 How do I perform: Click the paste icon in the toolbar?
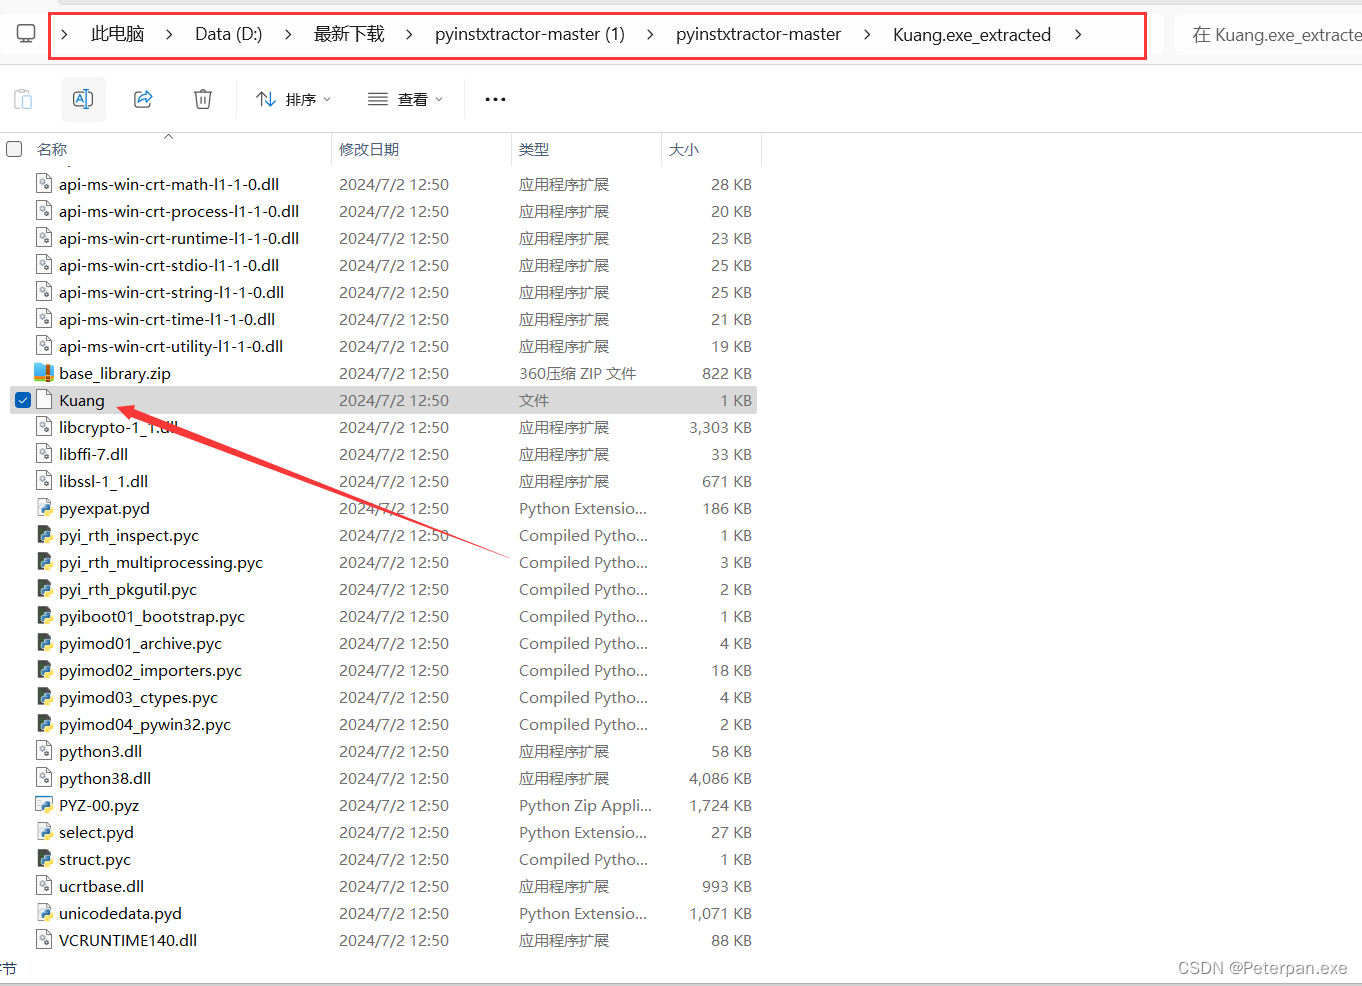pyautogui.click(x=23, y=99)
